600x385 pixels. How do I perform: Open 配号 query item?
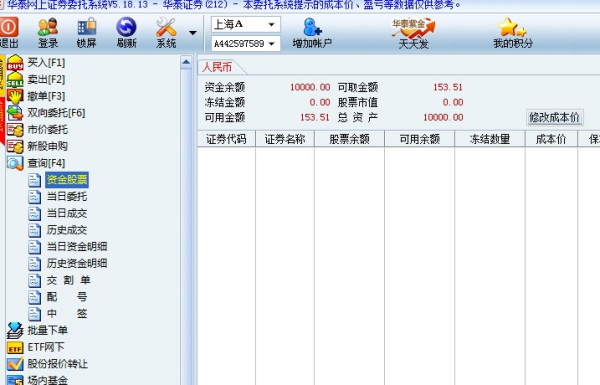point(67,297)
